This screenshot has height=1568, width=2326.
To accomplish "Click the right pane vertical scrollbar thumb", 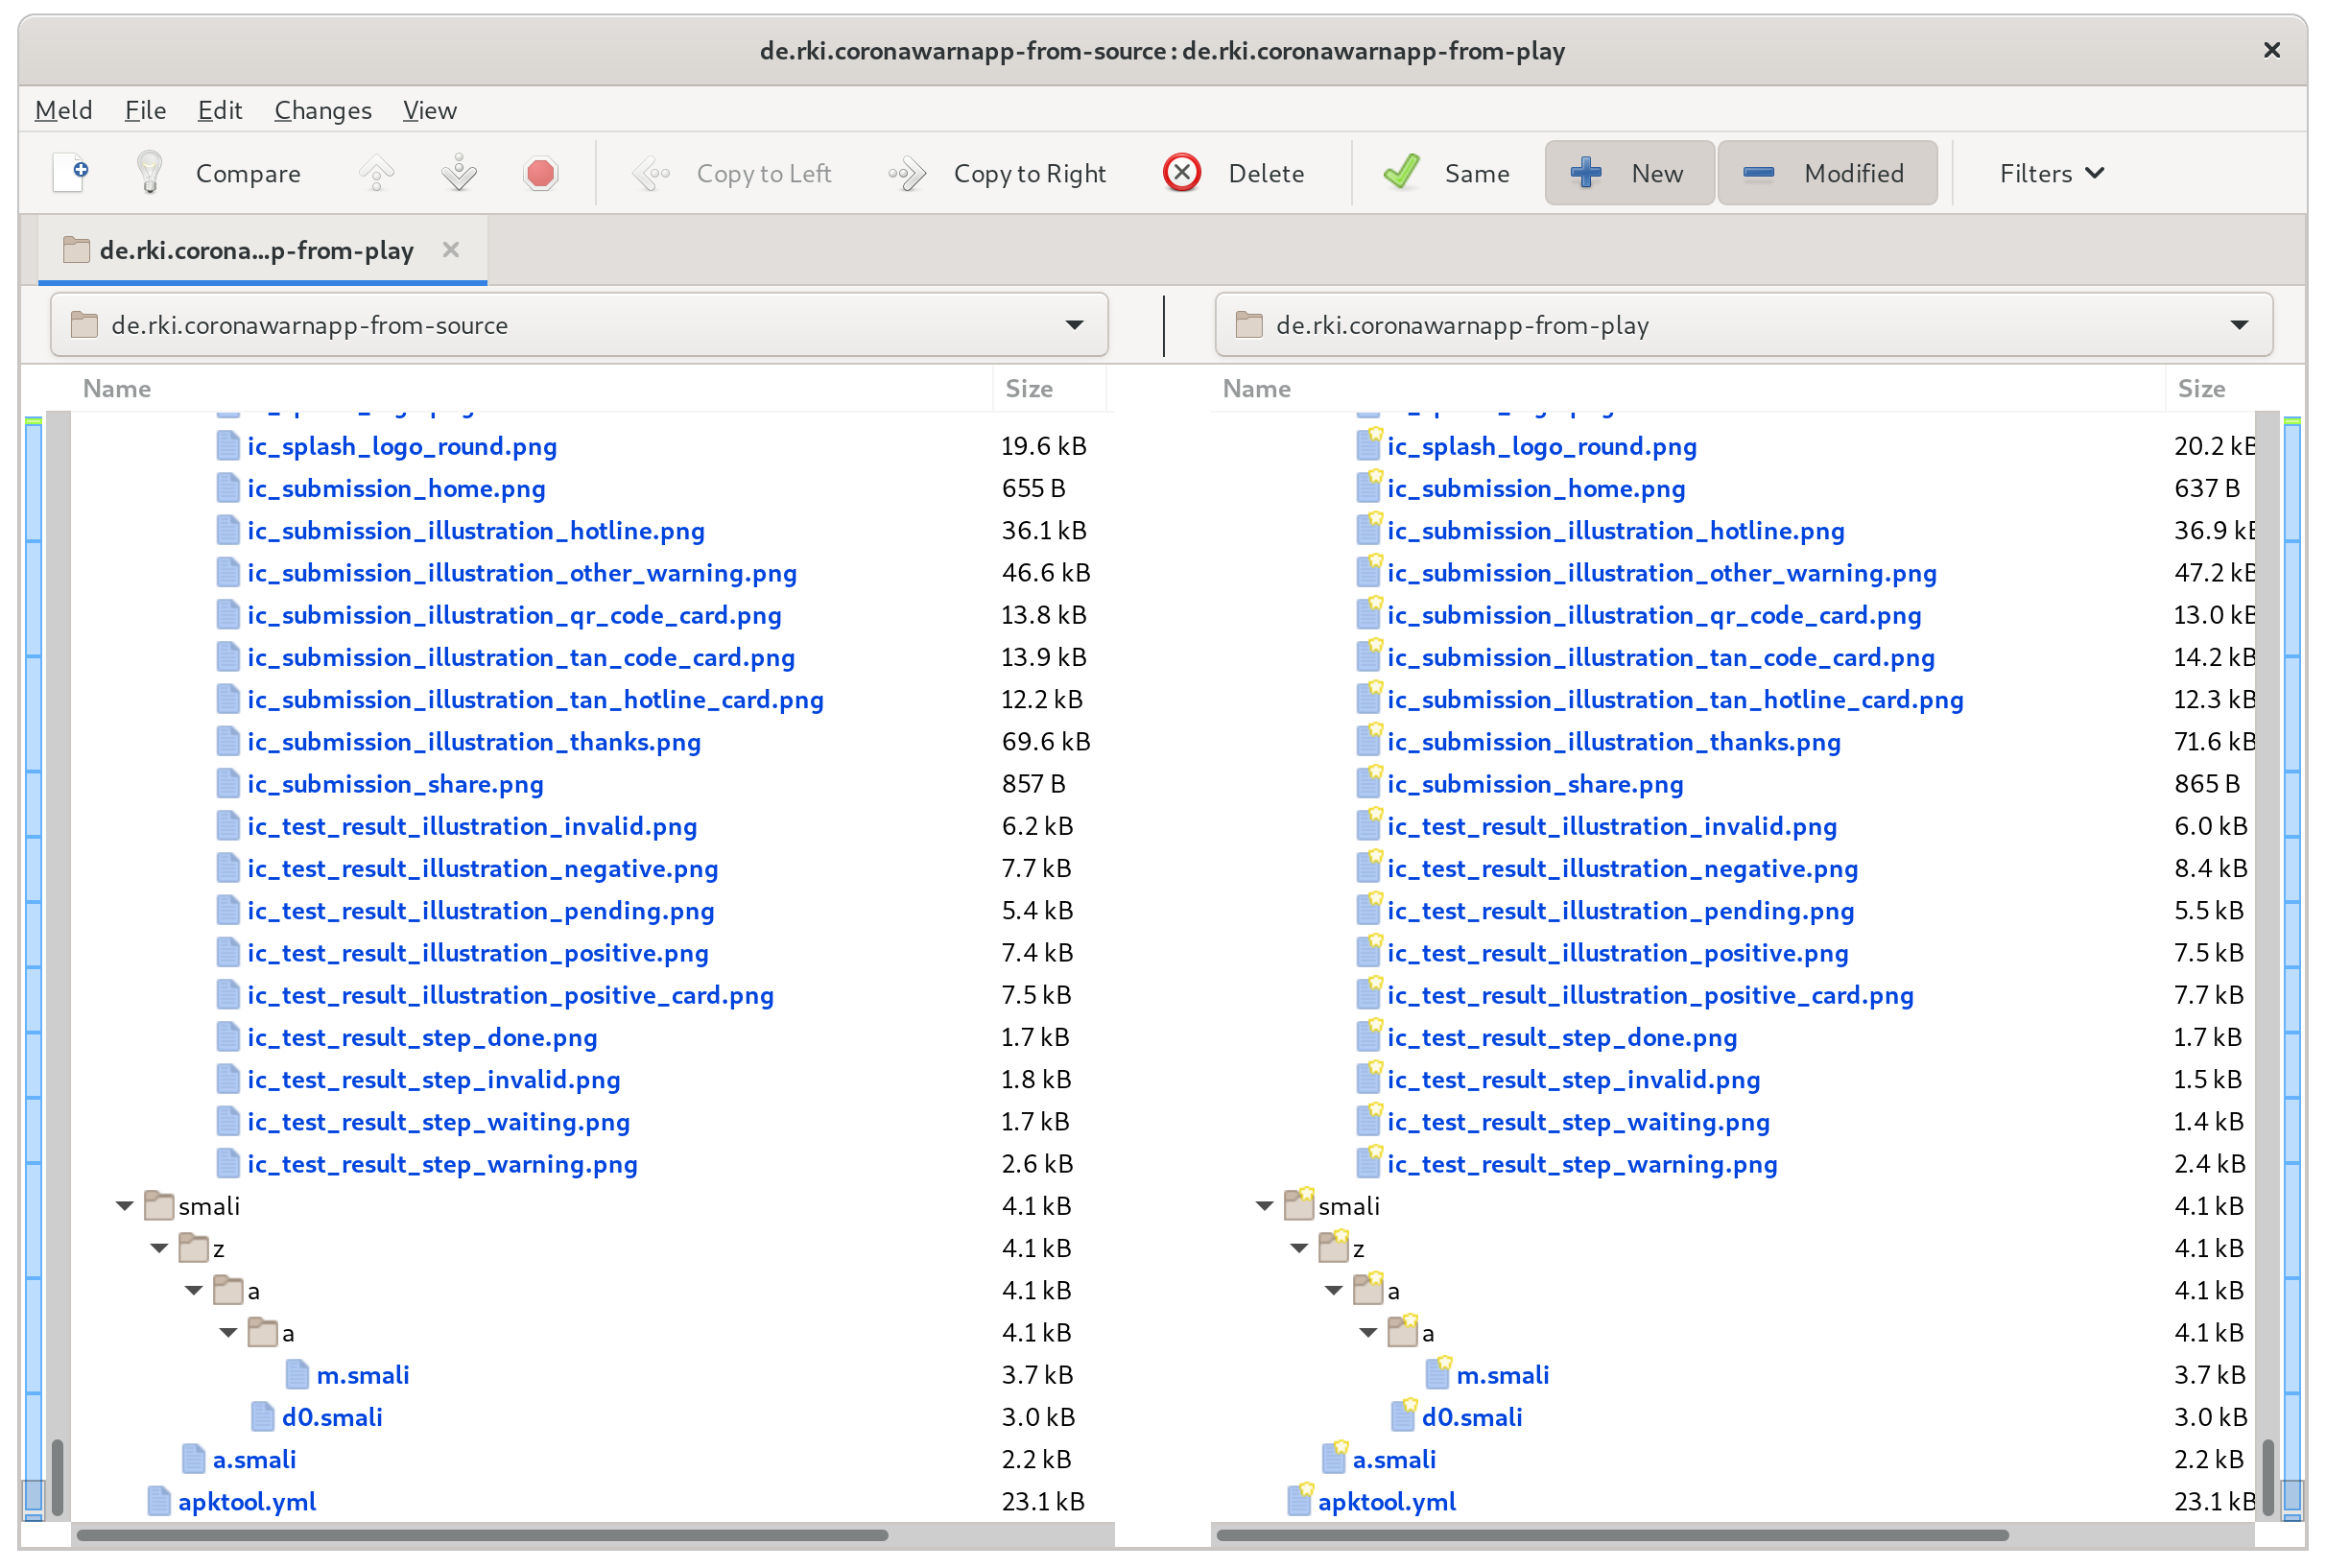I will 2268,1478.
